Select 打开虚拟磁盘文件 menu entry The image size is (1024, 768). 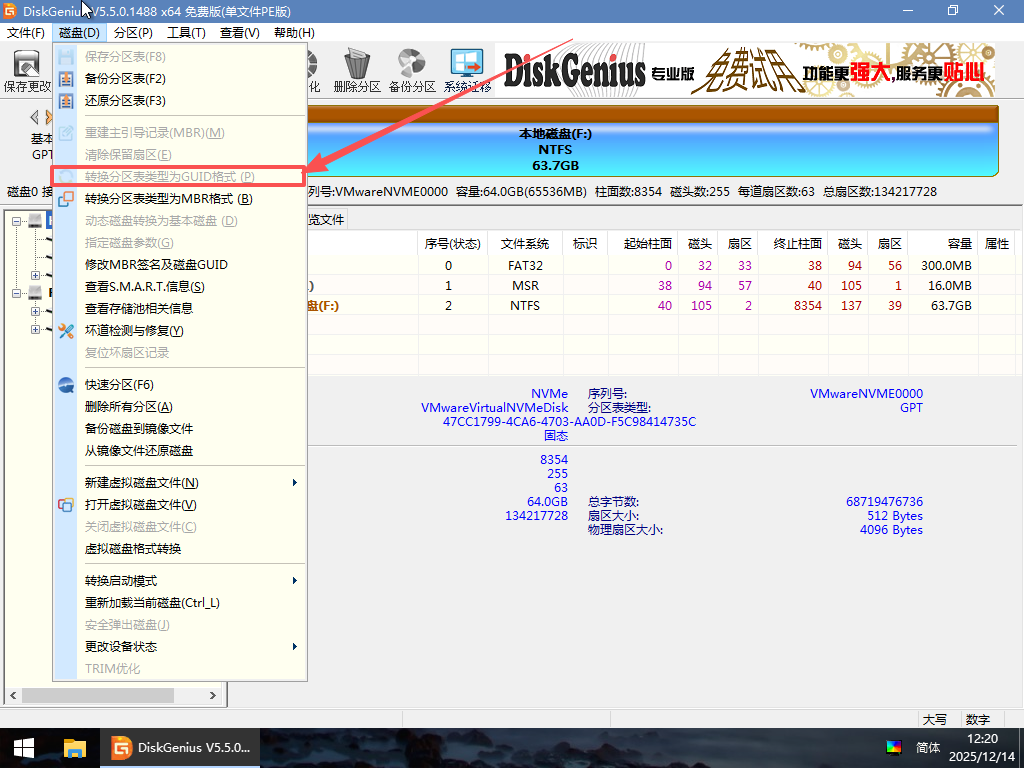click(140, 505)
